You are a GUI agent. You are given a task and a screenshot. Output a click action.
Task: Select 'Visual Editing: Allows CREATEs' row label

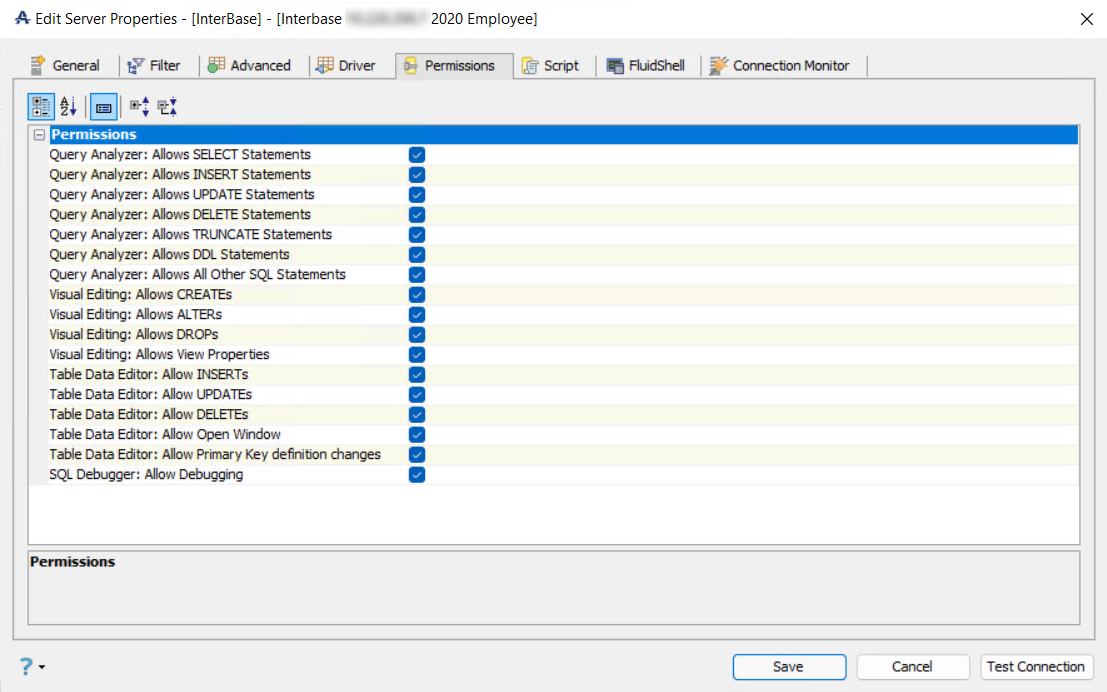pos(140,294)
